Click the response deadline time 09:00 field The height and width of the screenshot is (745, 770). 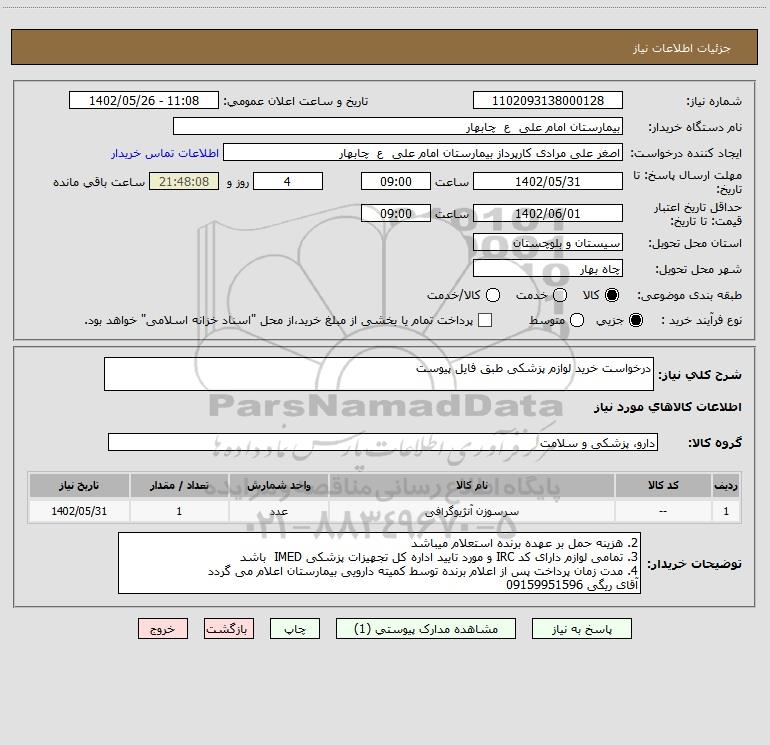[396, 181]
